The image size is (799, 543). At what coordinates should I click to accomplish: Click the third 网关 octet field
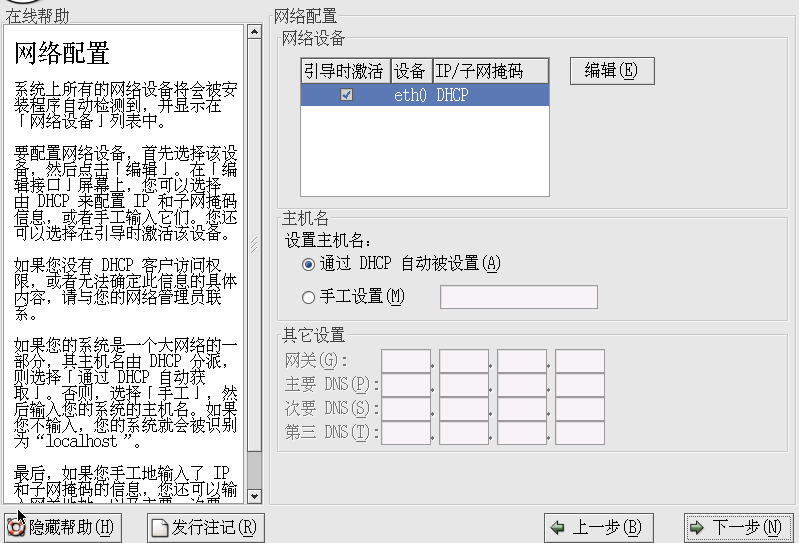pos(522,361)
